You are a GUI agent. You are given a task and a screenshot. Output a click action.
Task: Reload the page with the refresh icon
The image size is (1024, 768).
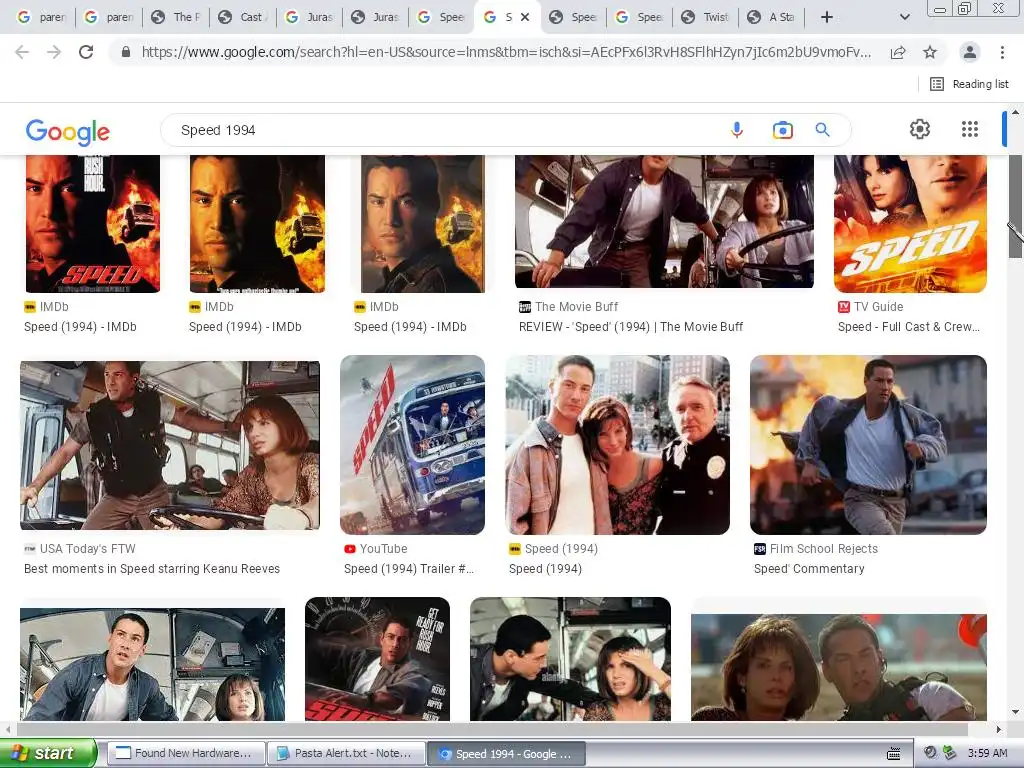[x=86, y=52]
